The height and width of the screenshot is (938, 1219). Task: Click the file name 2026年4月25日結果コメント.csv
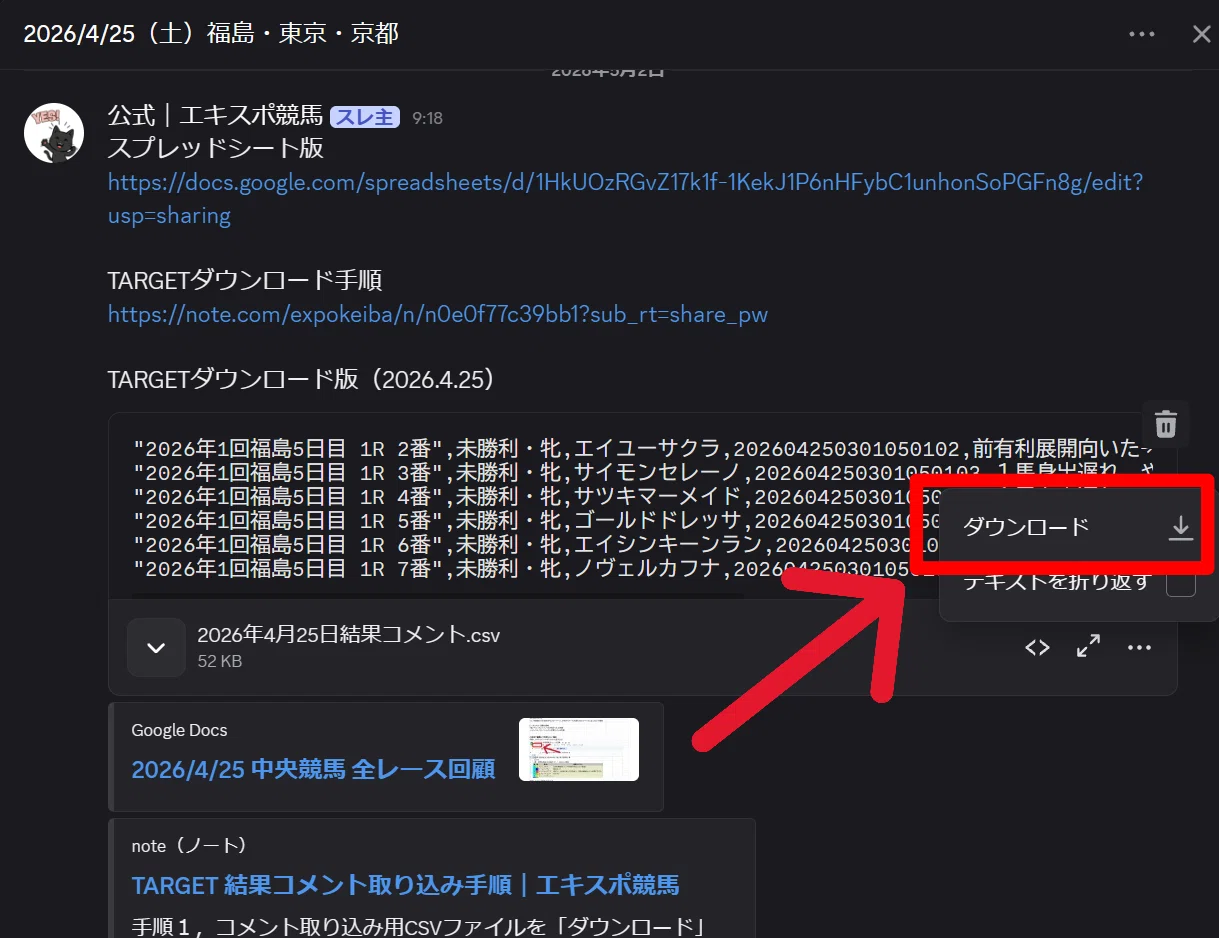pos(349,635)
